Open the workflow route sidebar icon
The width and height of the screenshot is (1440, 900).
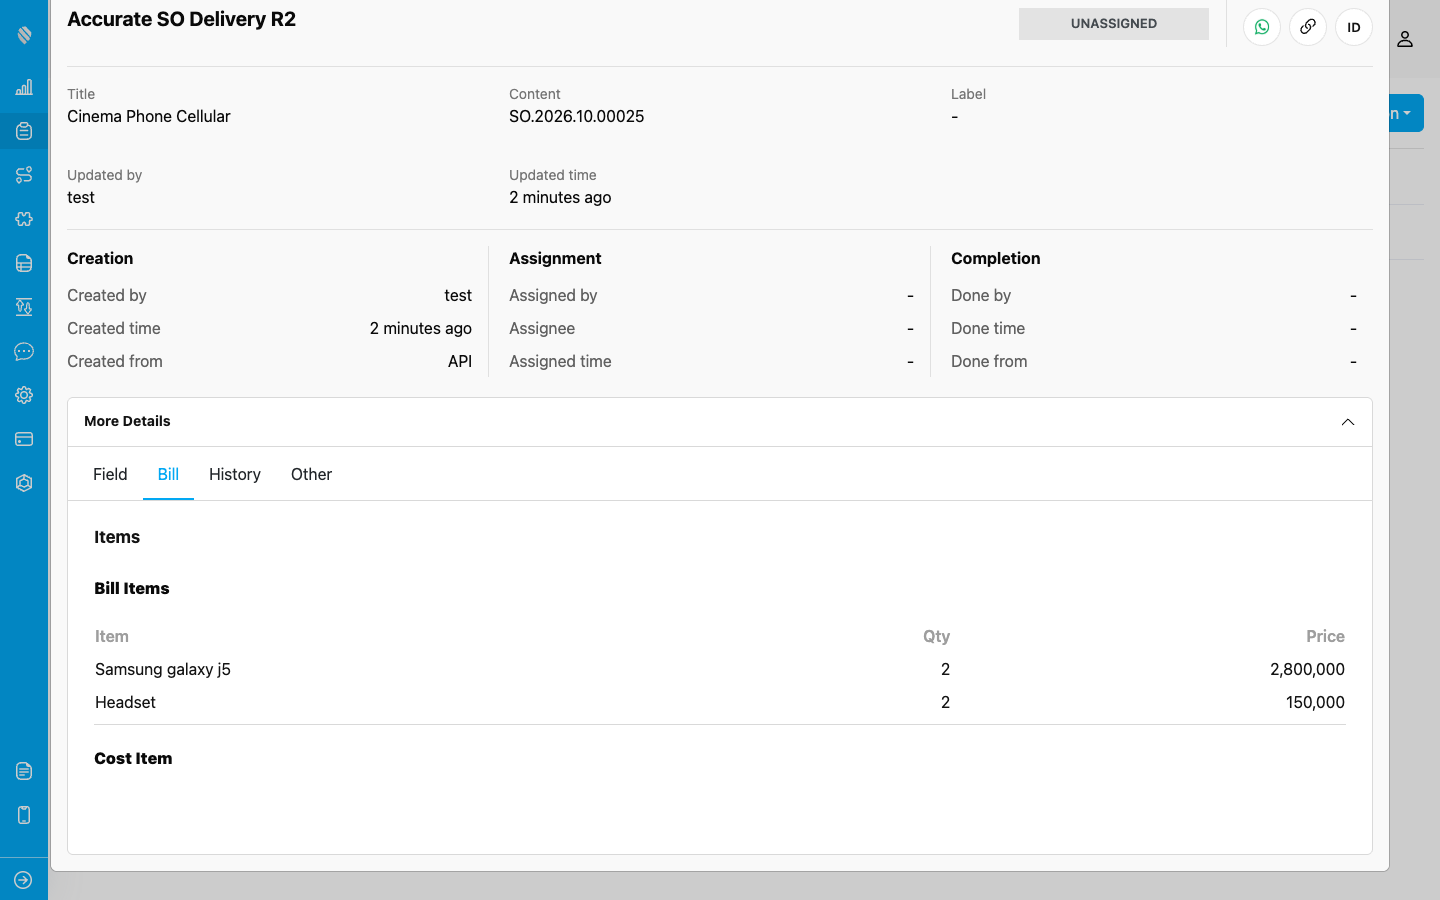[x=24, y=175]
